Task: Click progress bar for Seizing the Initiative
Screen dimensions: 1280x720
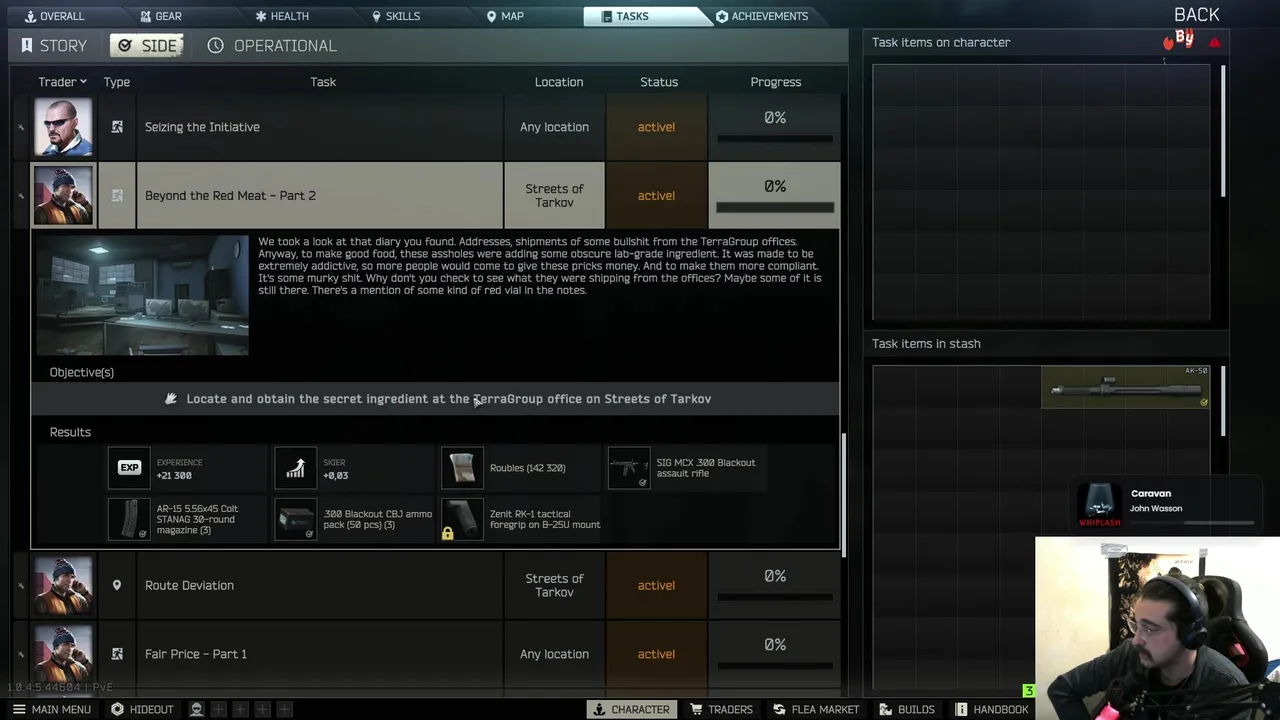Action: click(x=775, y=139)
